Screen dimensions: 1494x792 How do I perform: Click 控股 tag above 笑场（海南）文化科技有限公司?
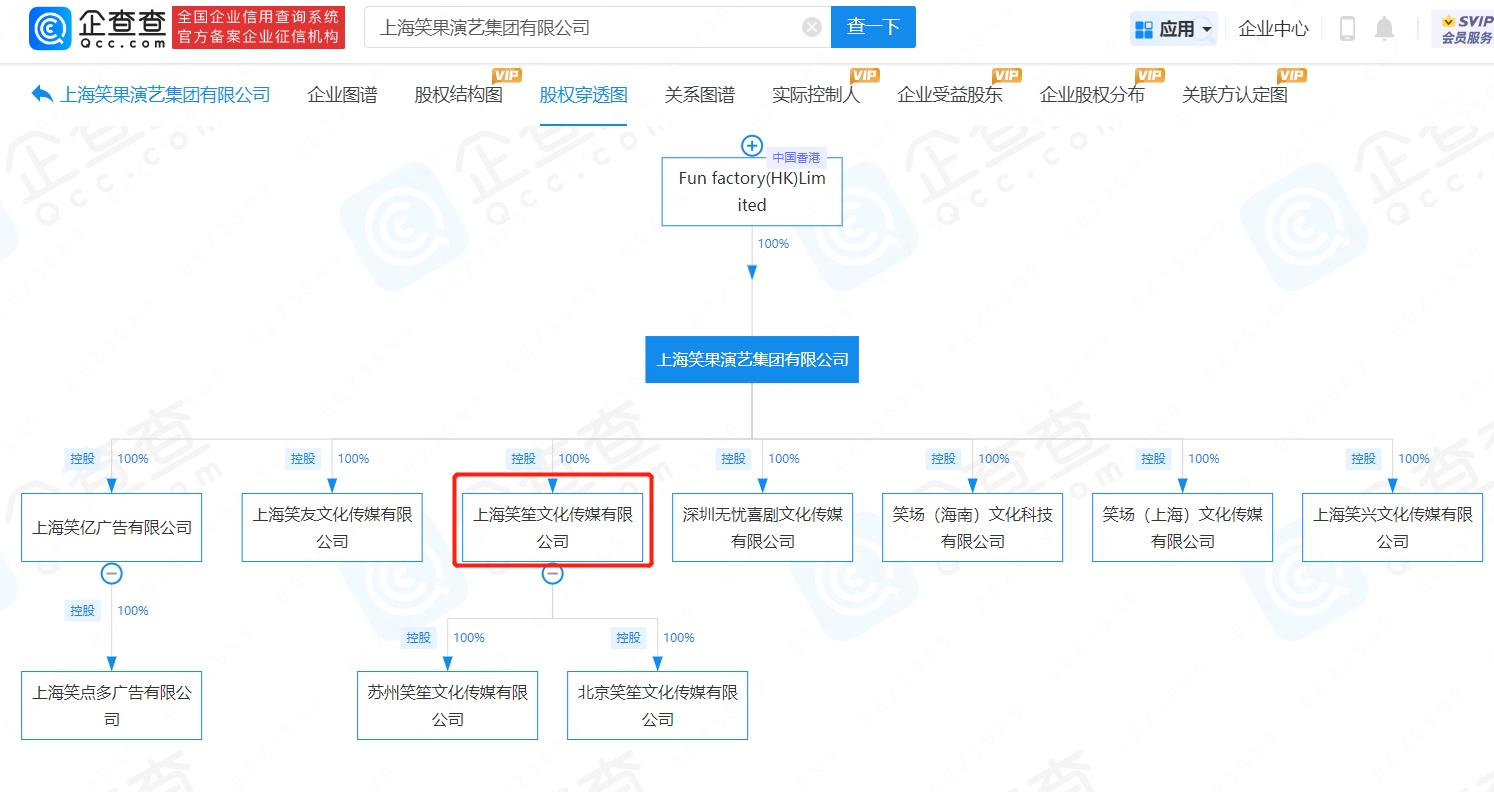(943, 459)
